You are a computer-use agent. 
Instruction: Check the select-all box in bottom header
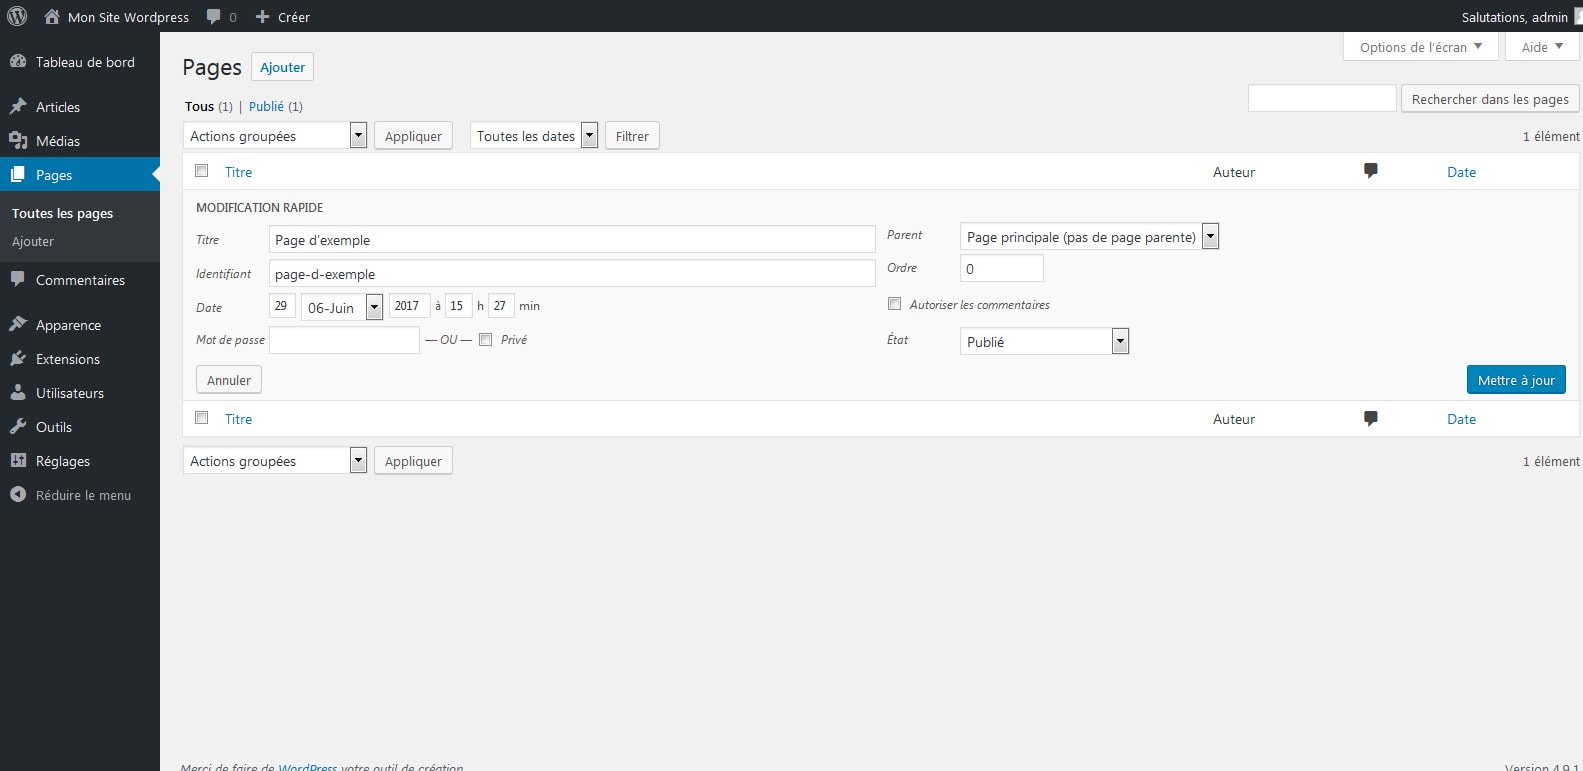pyautogui.click(x=202, y=417)
